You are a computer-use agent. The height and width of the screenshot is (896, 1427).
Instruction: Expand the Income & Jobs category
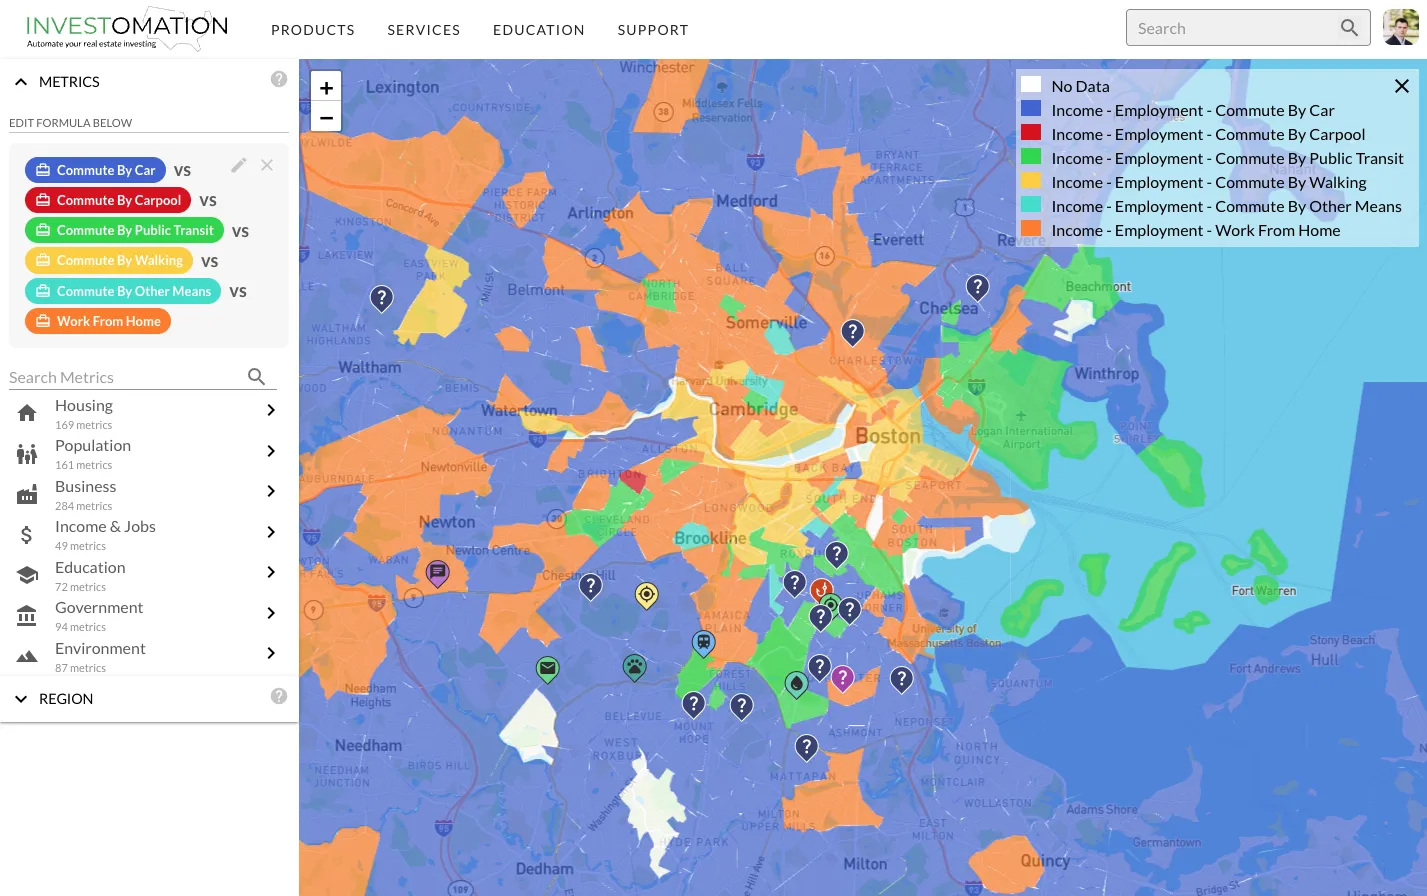pos(270,532)
